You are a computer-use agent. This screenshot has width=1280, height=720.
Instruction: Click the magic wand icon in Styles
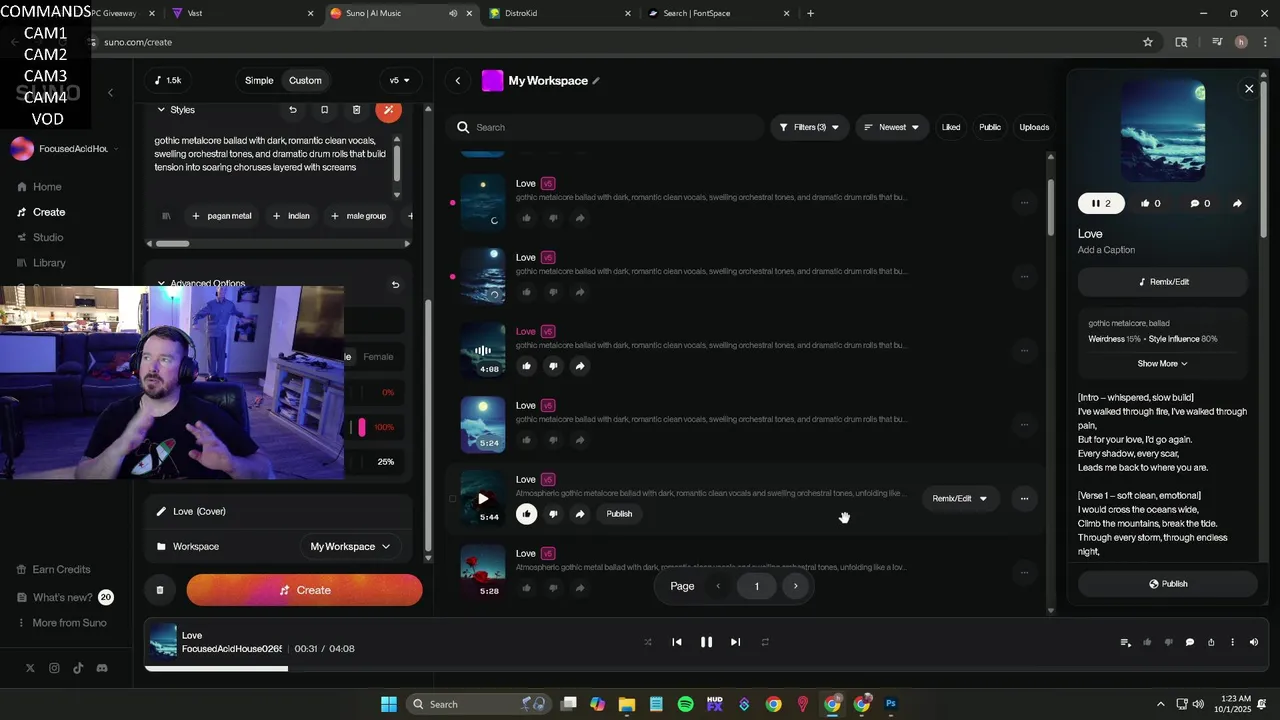click(389, 110)
